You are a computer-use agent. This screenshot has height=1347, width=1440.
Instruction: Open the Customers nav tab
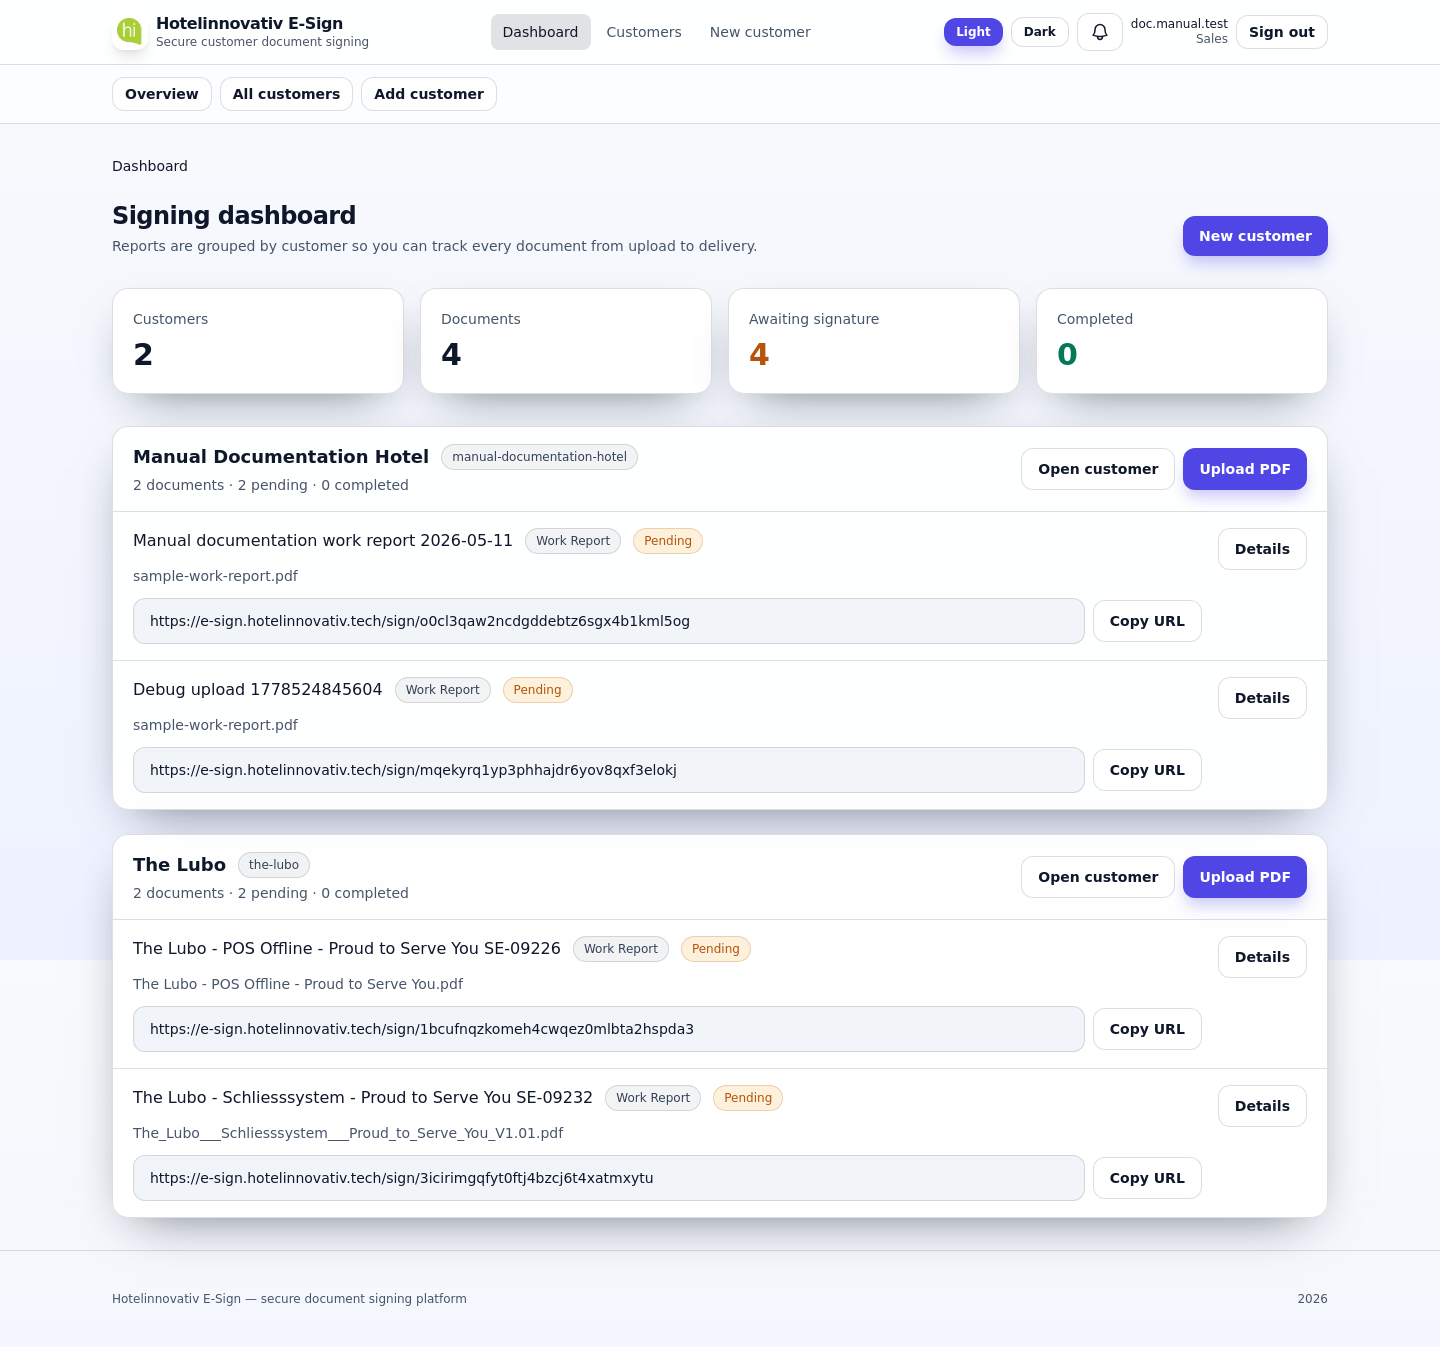pyautogui.click(x=644, y=32)
